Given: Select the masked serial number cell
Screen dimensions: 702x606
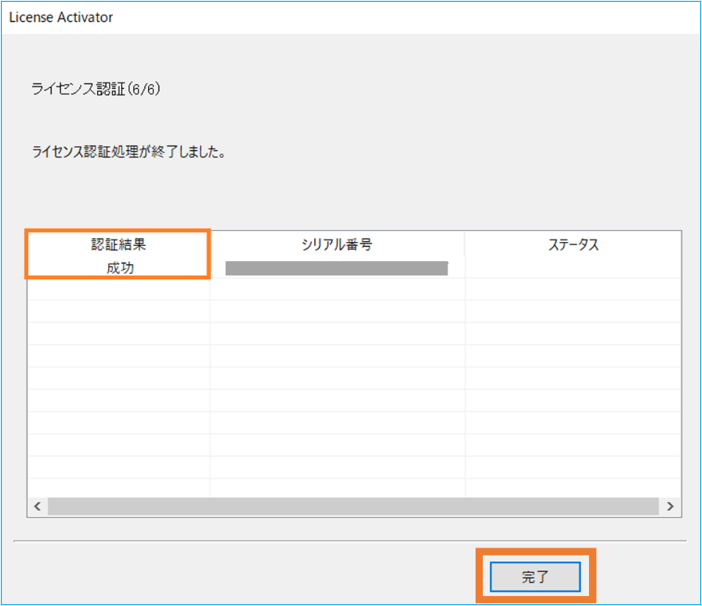Looking at the screenshot, I should pos(337,268).
